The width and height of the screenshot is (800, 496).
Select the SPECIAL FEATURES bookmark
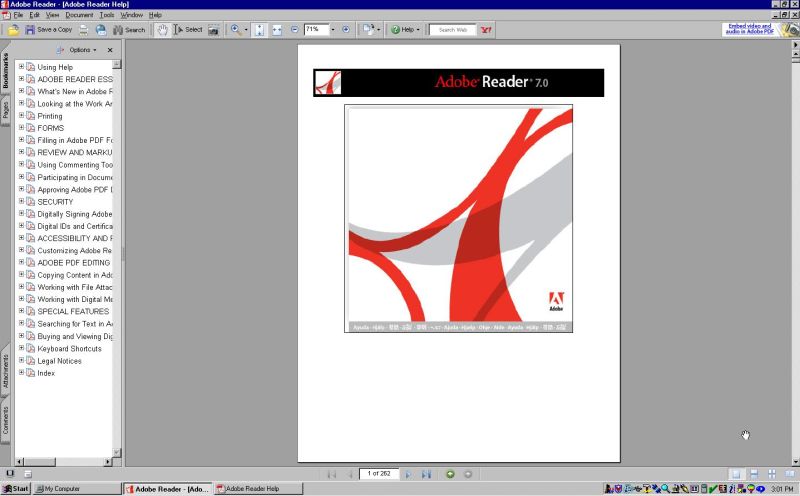pos(73,311)
